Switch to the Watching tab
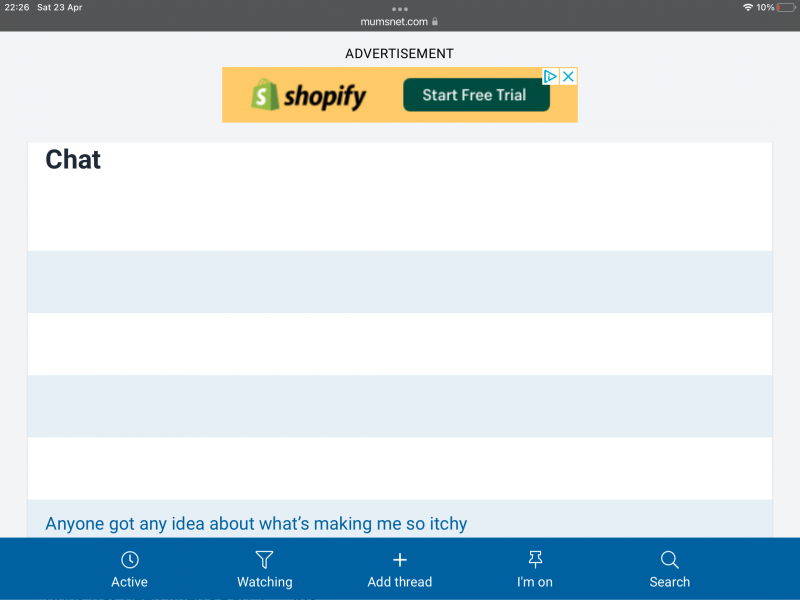 point(264,569)
